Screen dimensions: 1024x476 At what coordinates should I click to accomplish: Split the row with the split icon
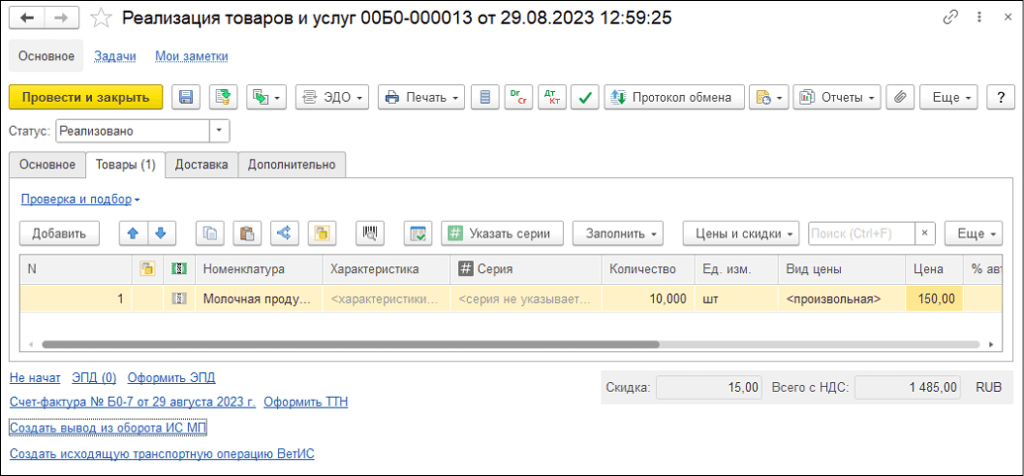285,233
